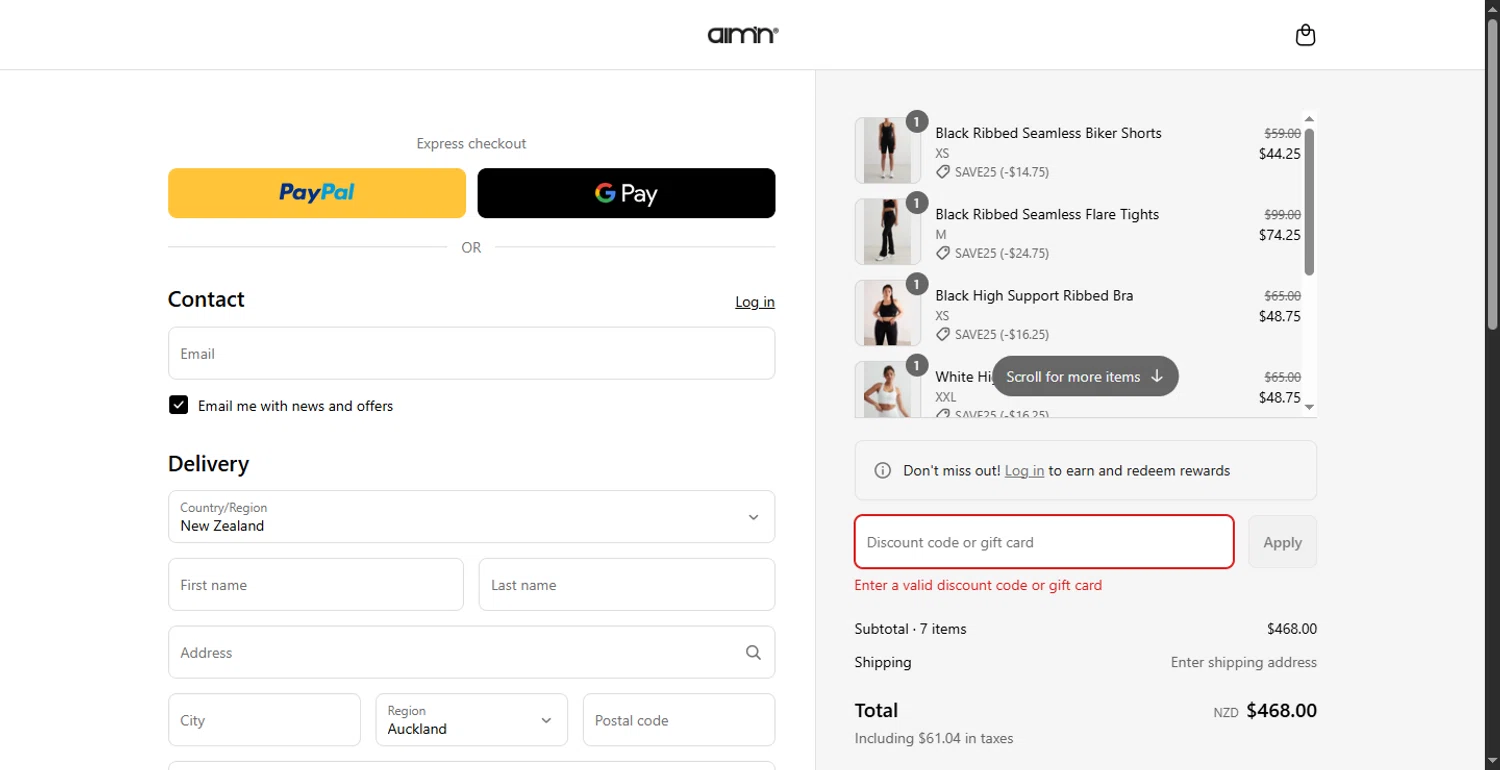The image size is (1500, 770).
Task: Click the Subtotal · 7 items label
Action: (910, 629)
